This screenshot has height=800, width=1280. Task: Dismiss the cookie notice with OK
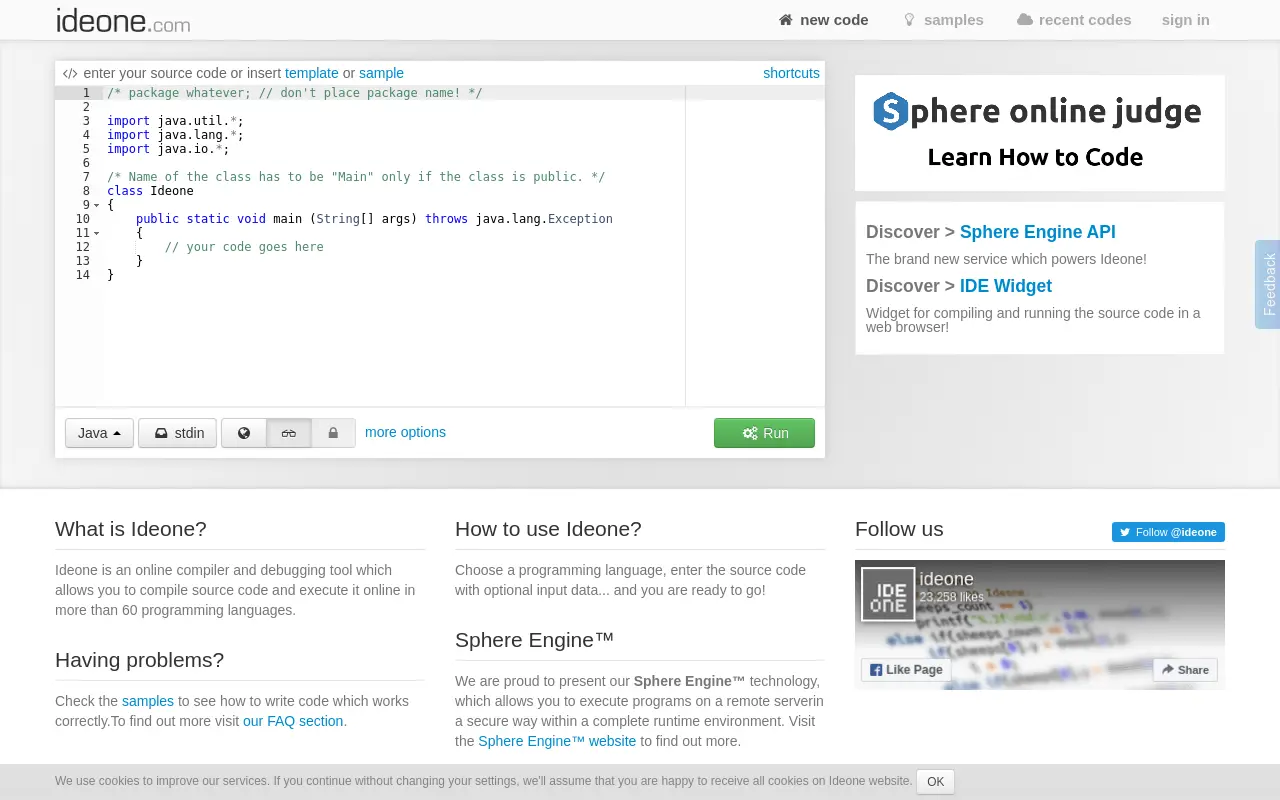click(935, 782)
